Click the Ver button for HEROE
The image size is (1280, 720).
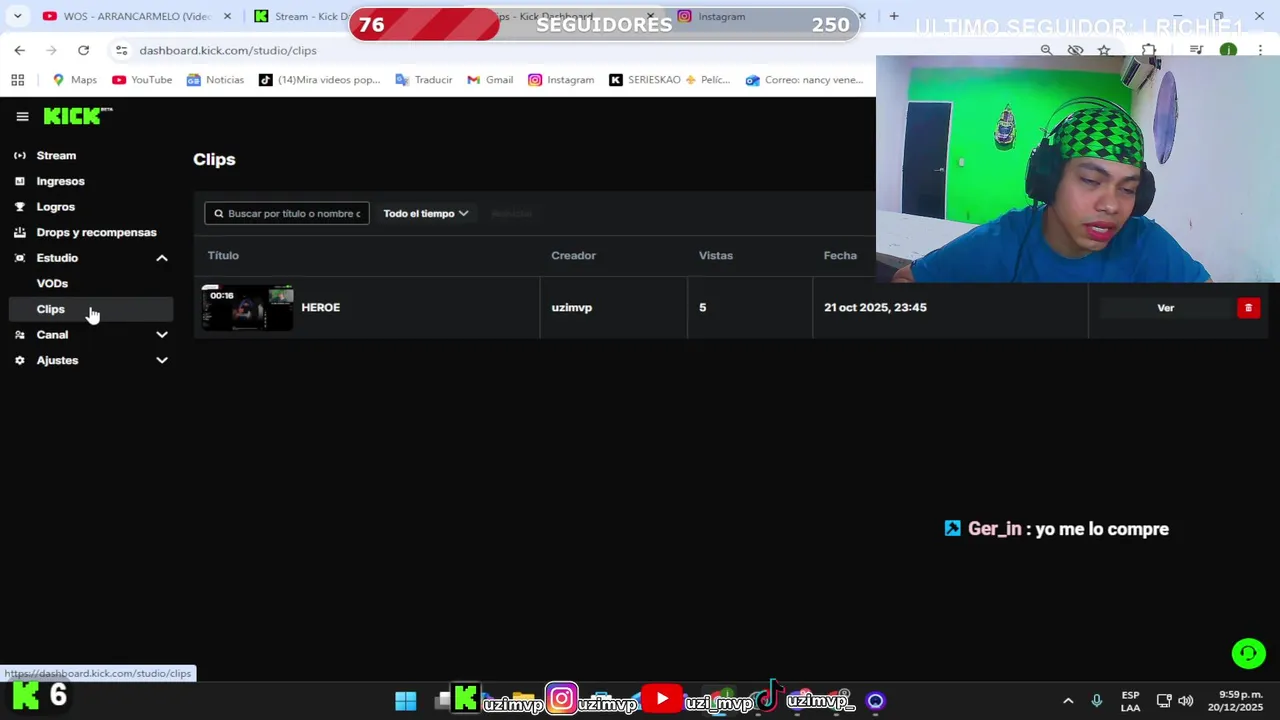click(x=1165, y=308)
